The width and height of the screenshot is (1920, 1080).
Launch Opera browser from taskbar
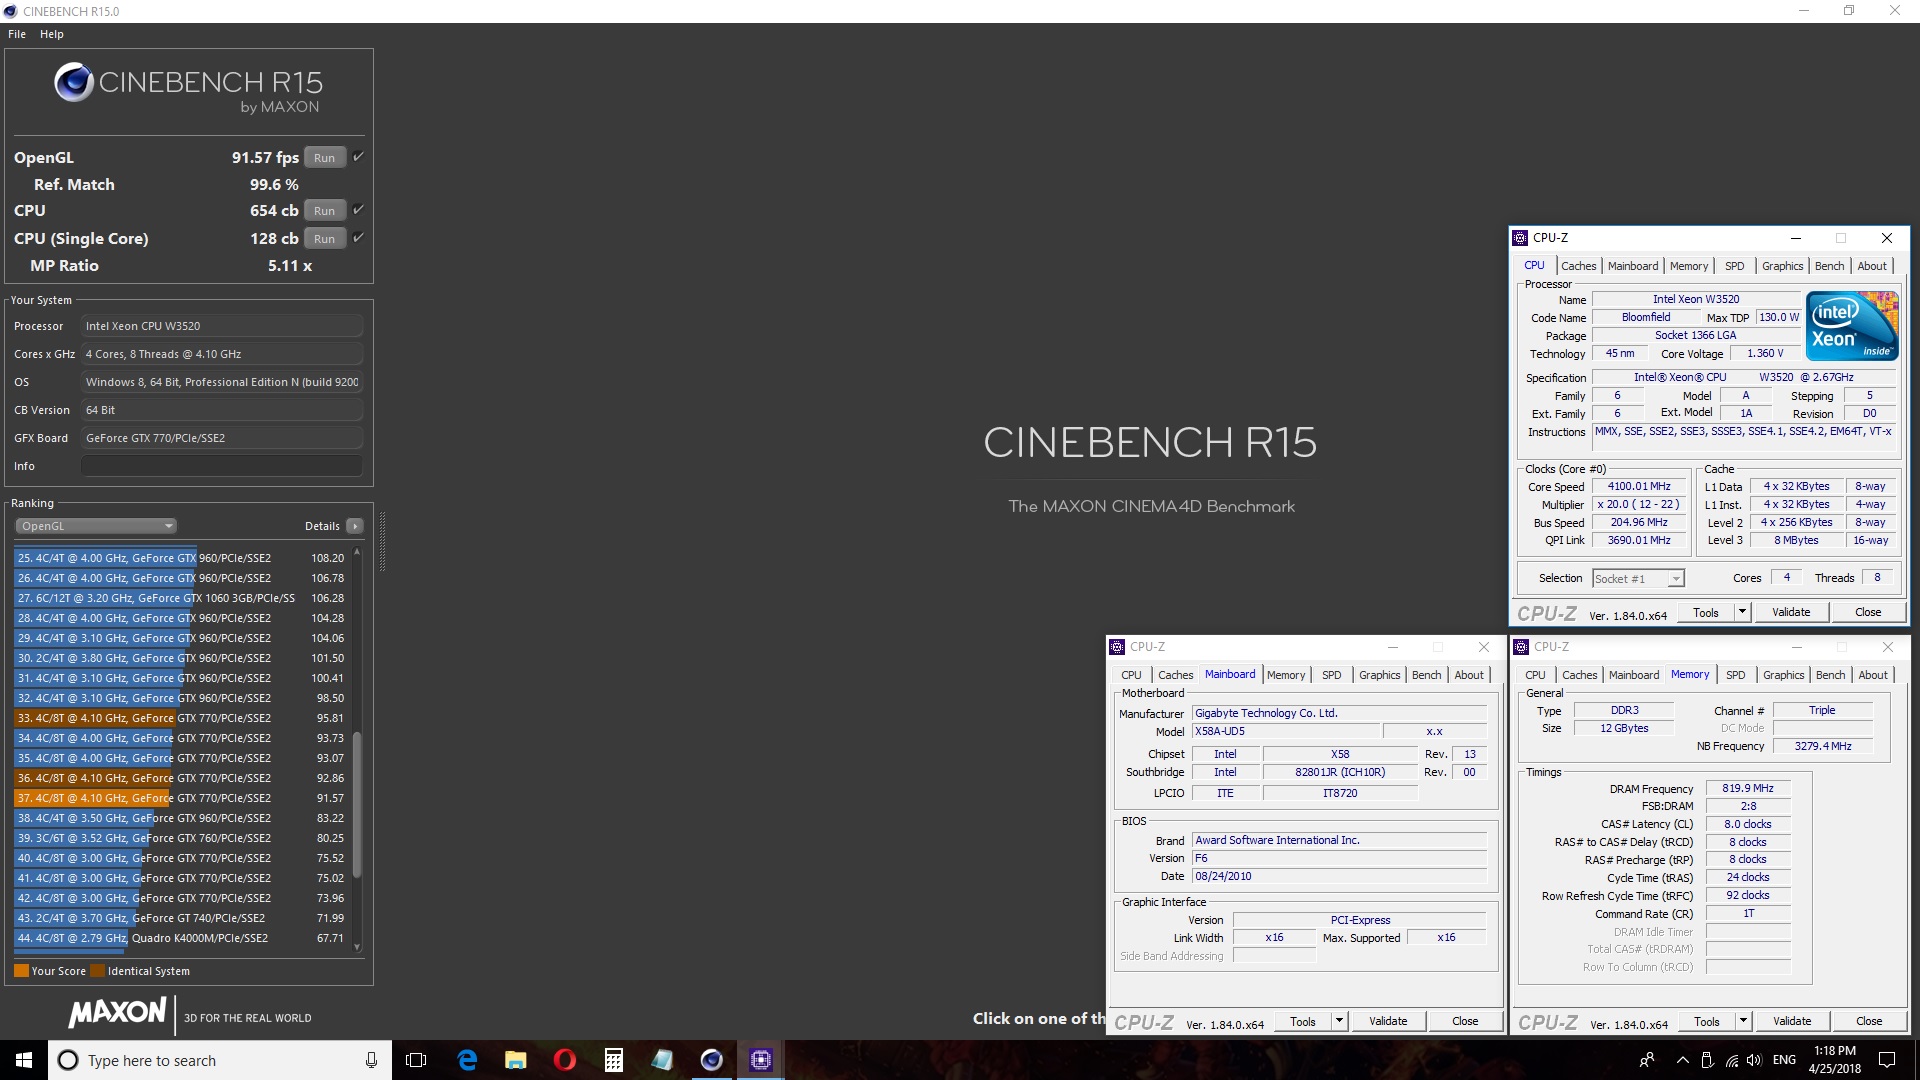565,1060
